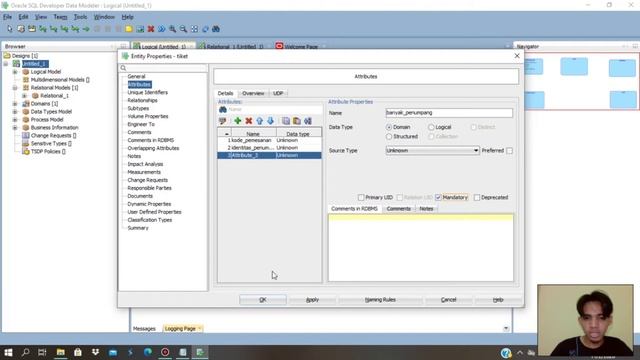
Task: Open the Tools menu
Action: [x=80, y=17]
